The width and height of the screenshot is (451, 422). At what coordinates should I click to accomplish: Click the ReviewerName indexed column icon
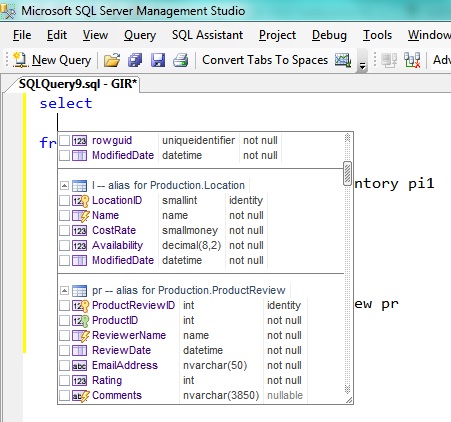80,336
